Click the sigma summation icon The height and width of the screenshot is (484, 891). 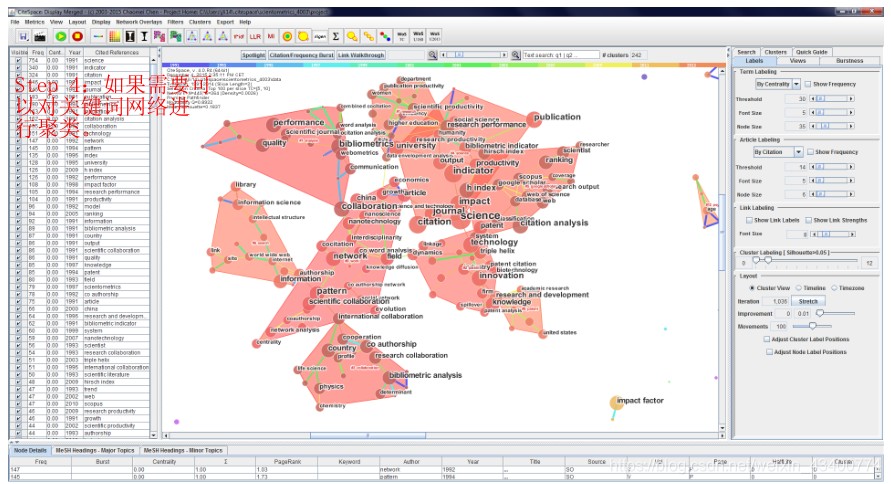336,36
